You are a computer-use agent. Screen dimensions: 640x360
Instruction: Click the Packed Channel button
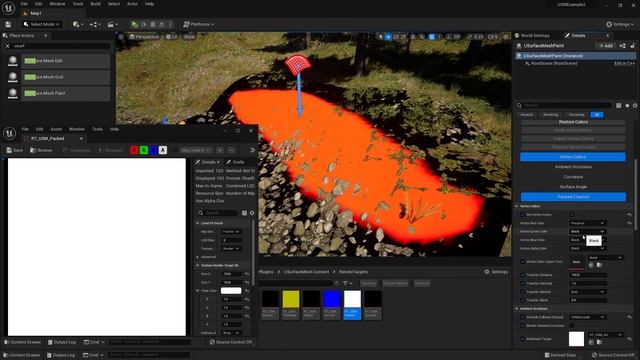click(x=573, y=197)
